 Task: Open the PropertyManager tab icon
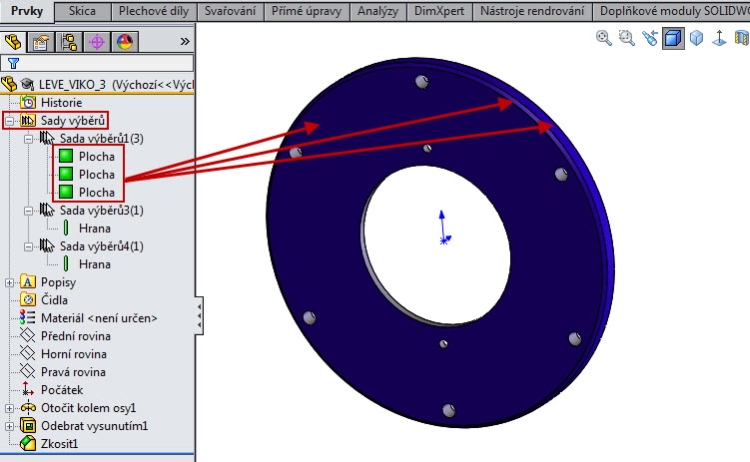tap(42, 42)
